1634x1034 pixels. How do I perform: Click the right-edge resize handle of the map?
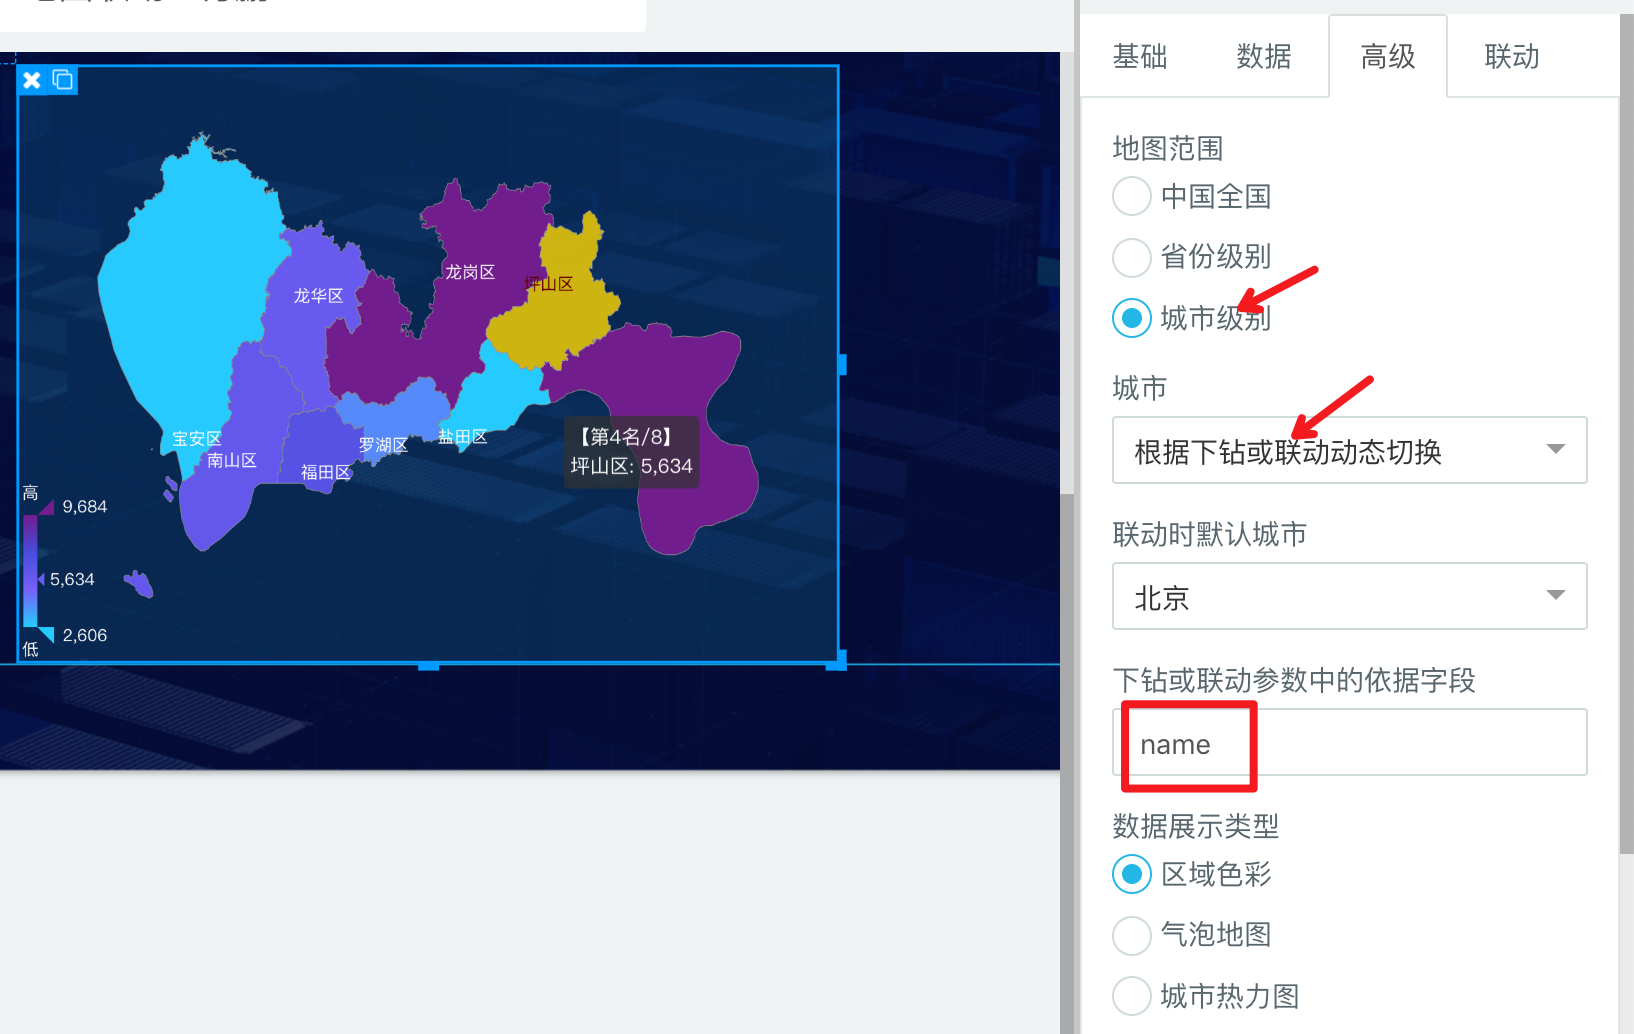tap(842, 365)
